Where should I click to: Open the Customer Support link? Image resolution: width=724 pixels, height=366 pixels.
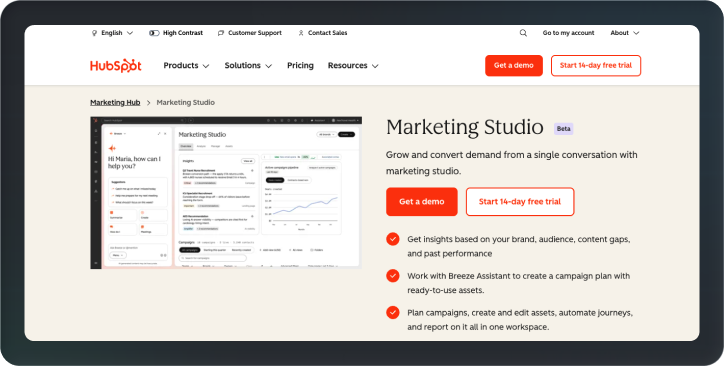pos(249,33)
